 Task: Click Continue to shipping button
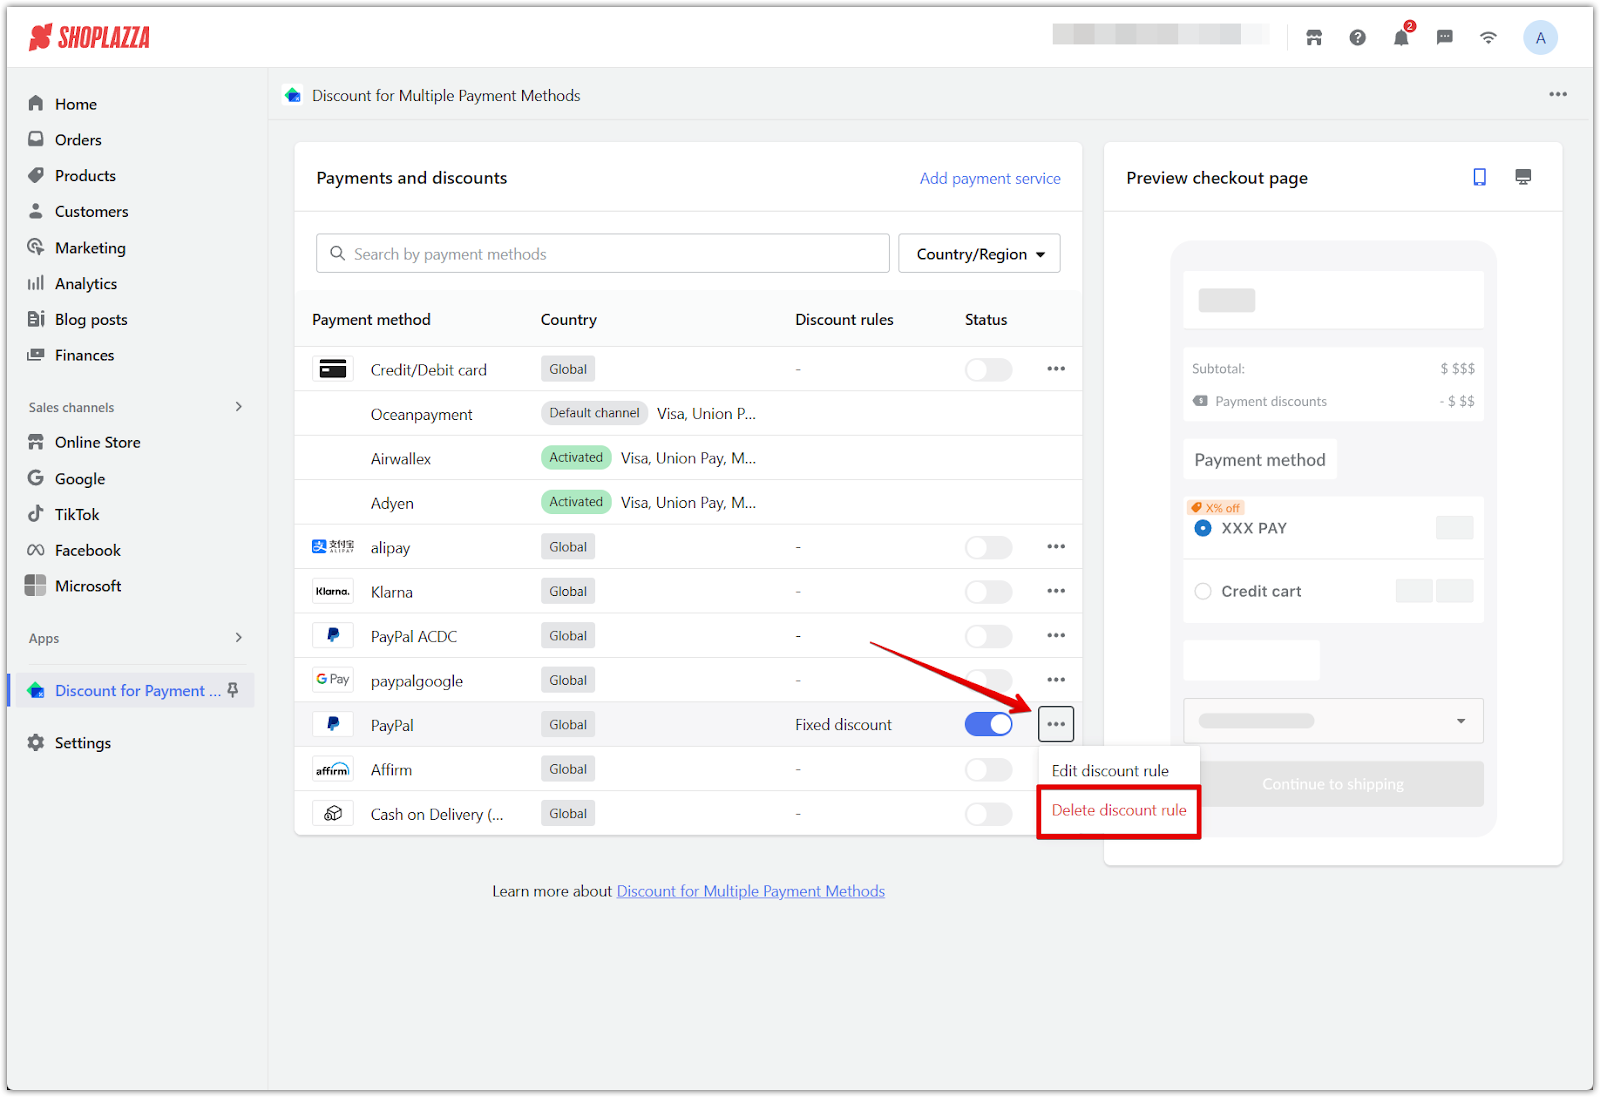(x=1333, y=784)
